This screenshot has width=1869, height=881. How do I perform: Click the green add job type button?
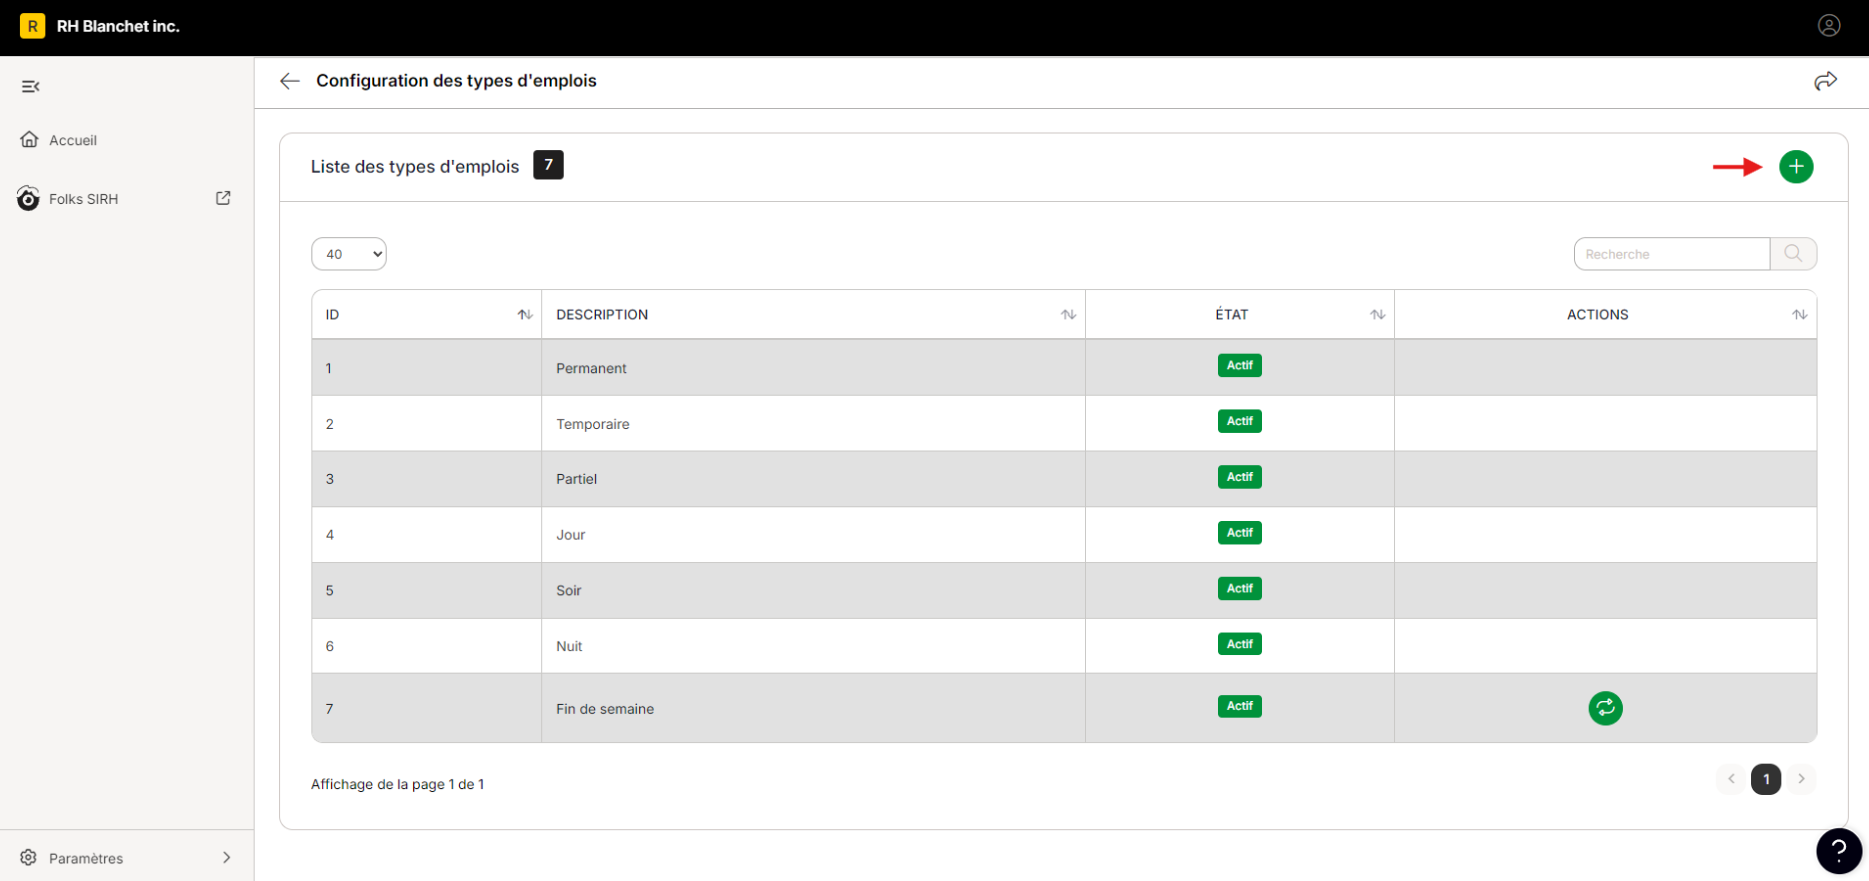[x=1796, y=166]
